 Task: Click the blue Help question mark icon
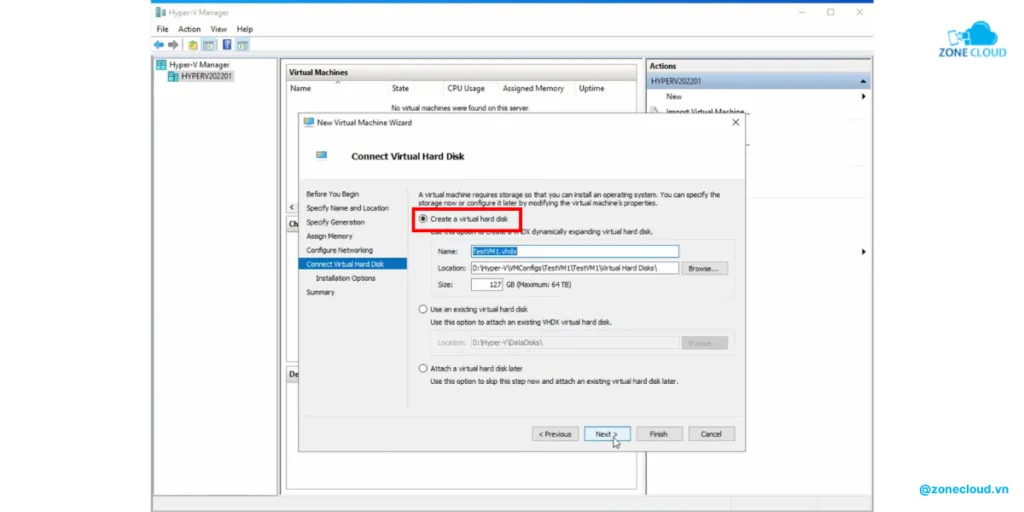[227, 45]
